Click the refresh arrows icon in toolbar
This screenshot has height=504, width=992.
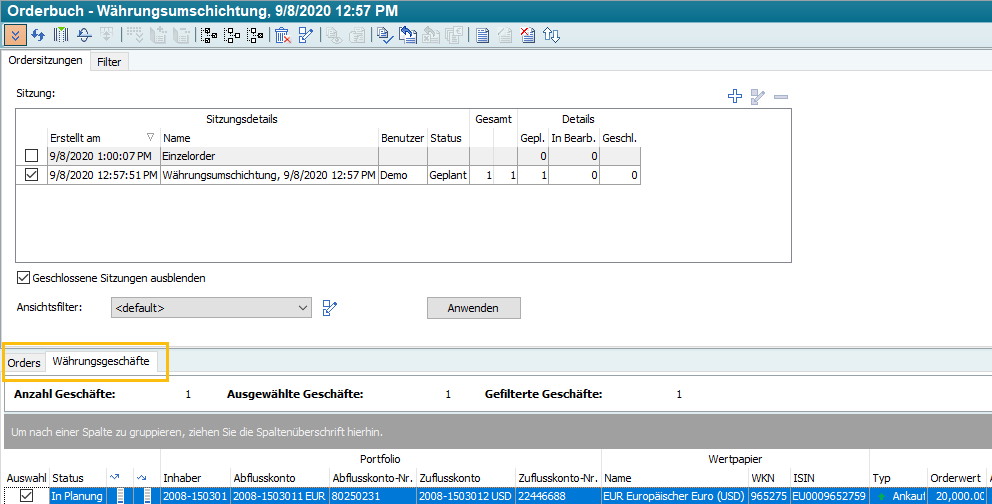38,35
